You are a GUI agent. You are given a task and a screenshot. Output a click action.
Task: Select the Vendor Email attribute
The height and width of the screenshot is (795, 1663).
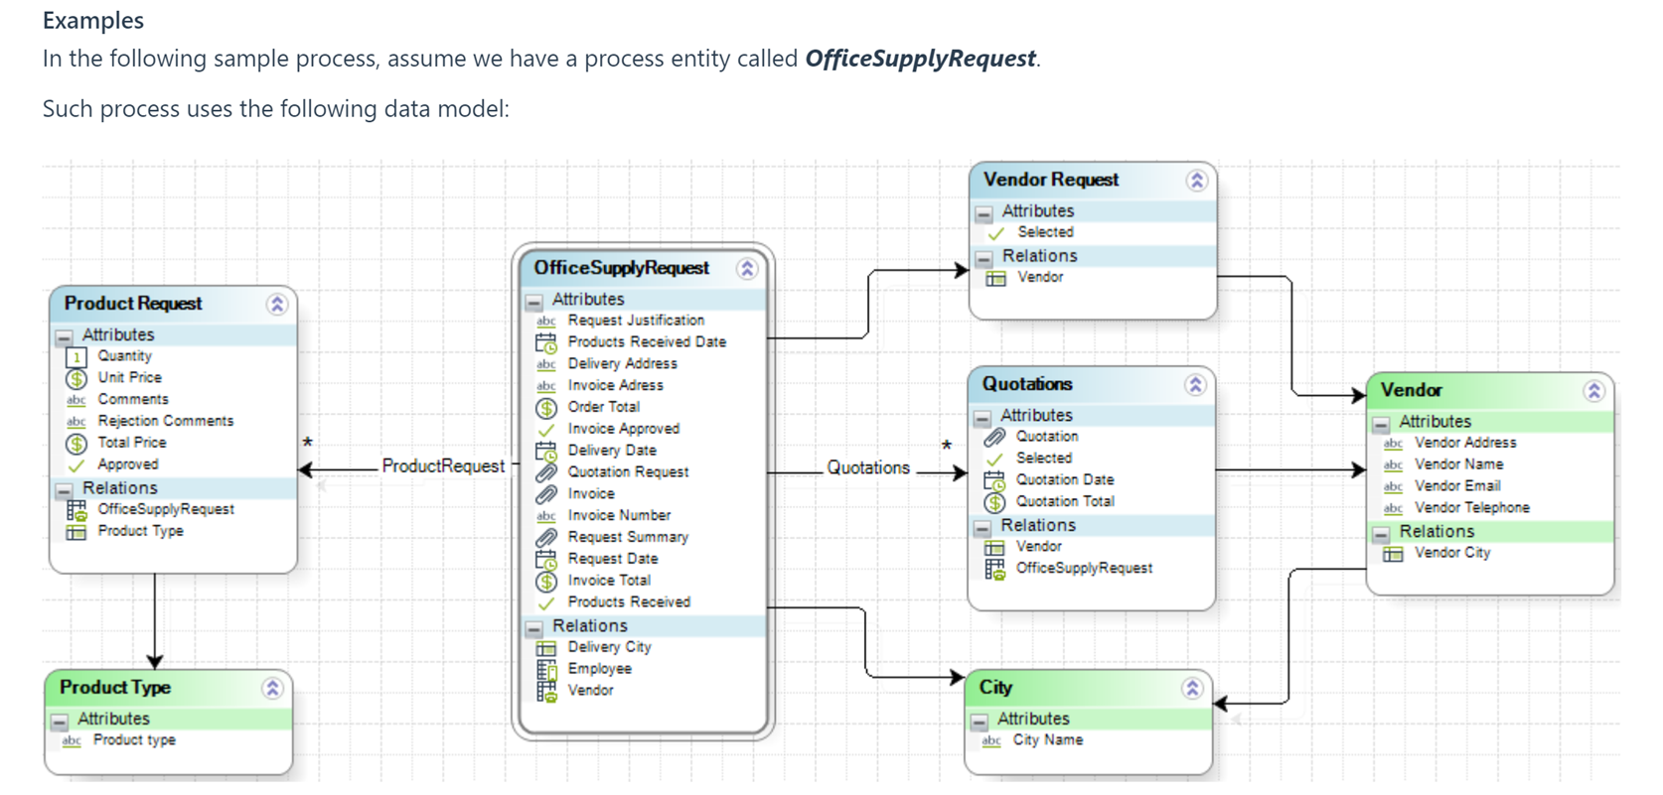pyautogui.click(x=1457, y=486)
